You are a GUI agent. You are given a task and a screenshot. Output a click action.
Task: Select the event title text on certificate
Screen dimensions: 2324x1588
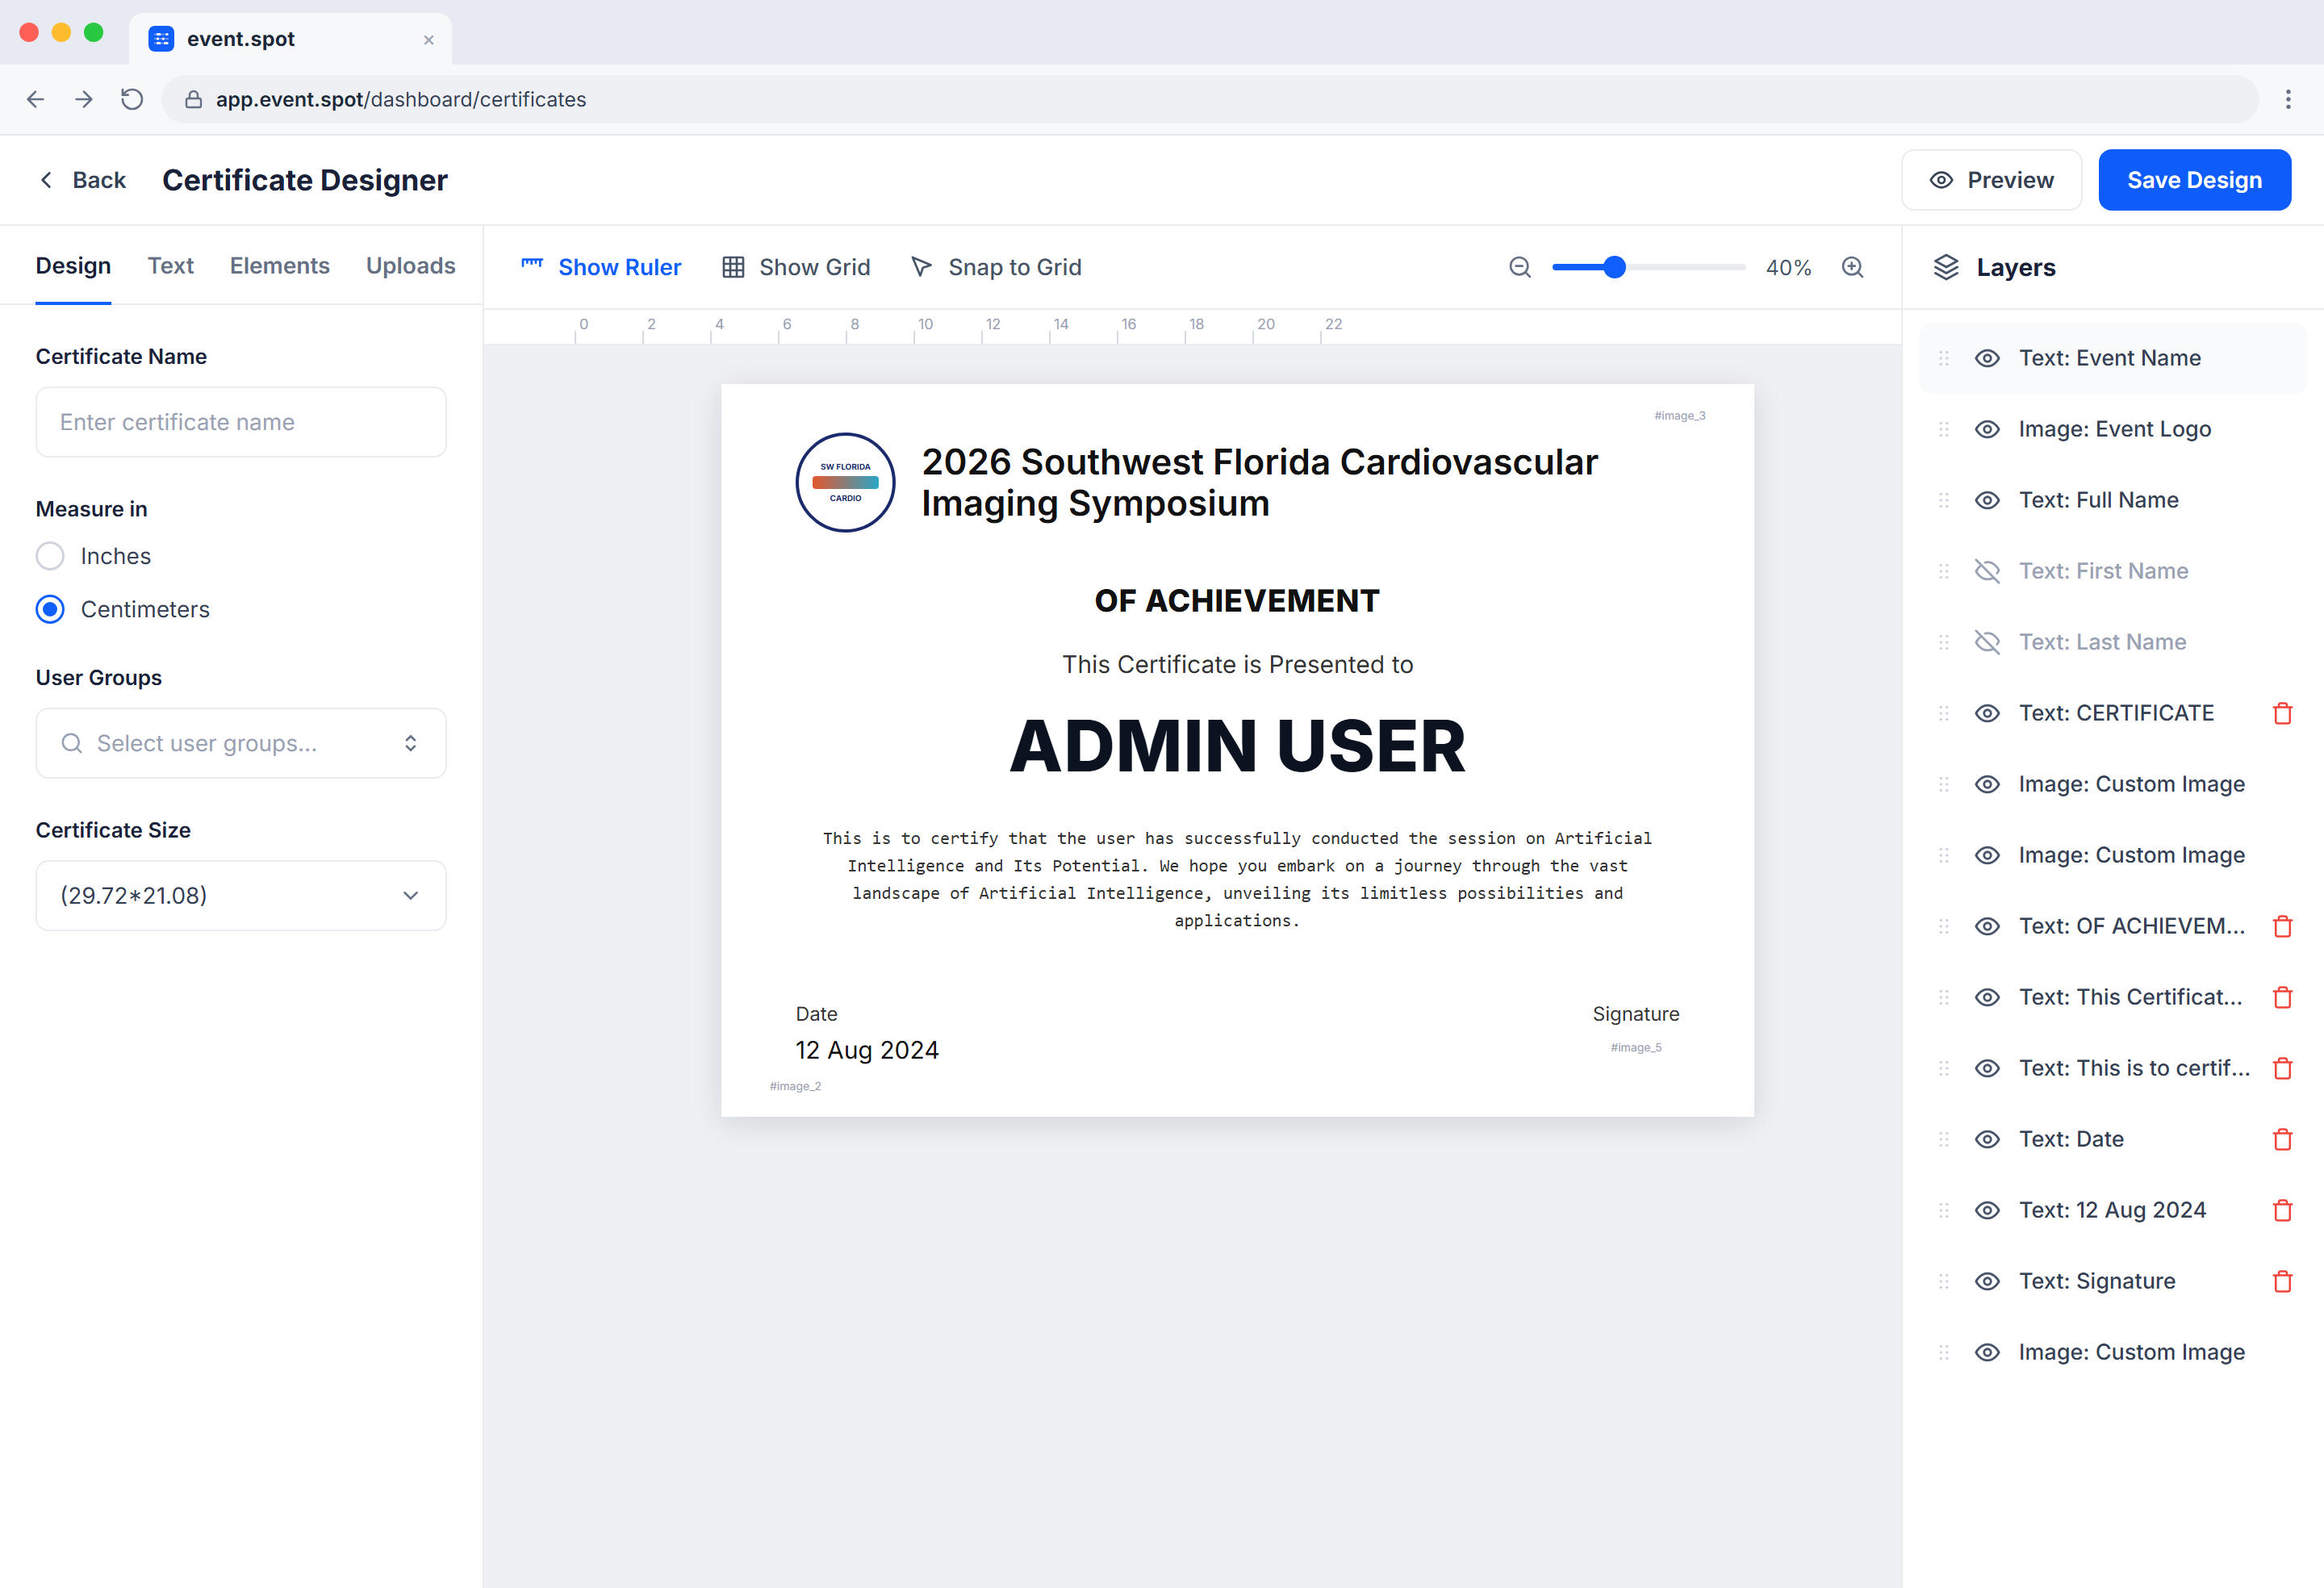[x=1259, y=482]
